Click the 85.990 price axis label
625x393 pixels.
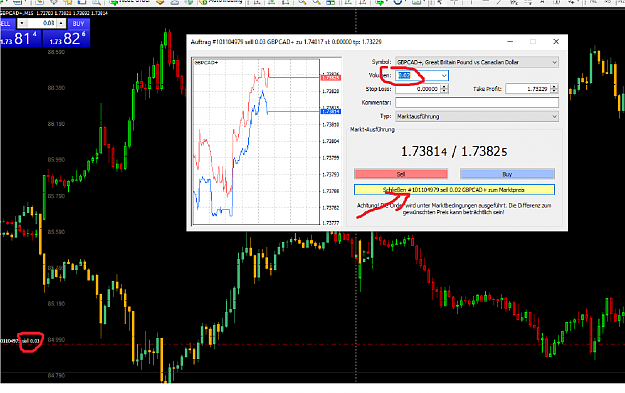56,160
